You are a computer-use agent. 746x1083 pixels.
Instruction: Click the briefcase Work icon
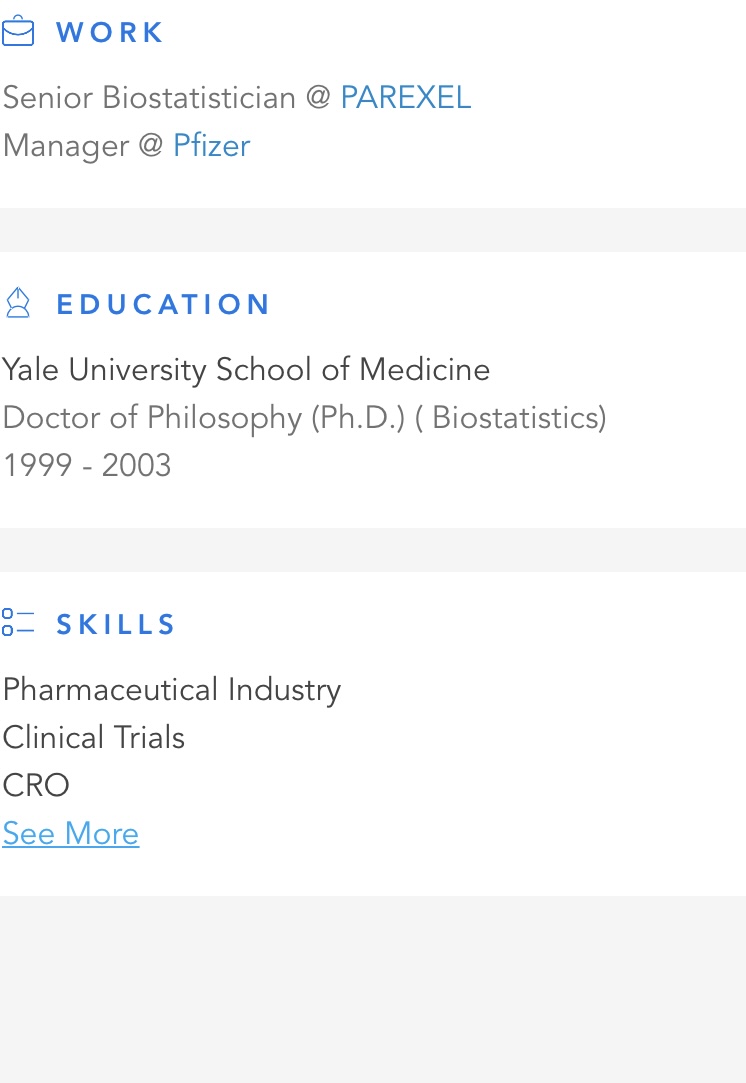18,31
